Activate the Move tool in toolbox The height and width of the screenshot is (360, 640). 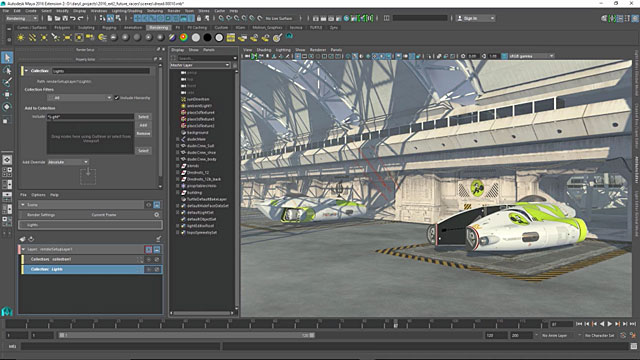tap(7, 95)
